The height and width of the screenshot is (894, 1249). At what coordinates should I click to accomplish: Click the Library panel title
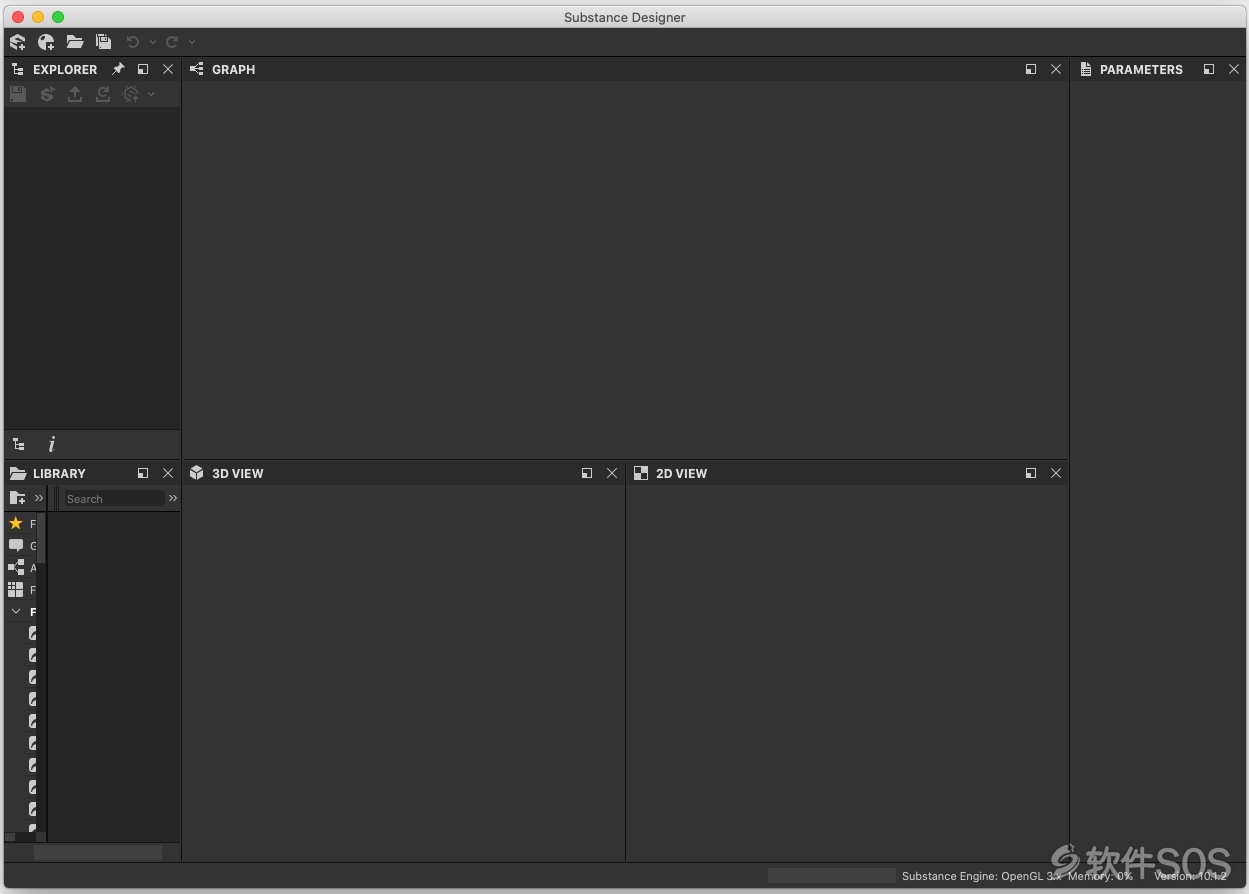pos(59,473)
